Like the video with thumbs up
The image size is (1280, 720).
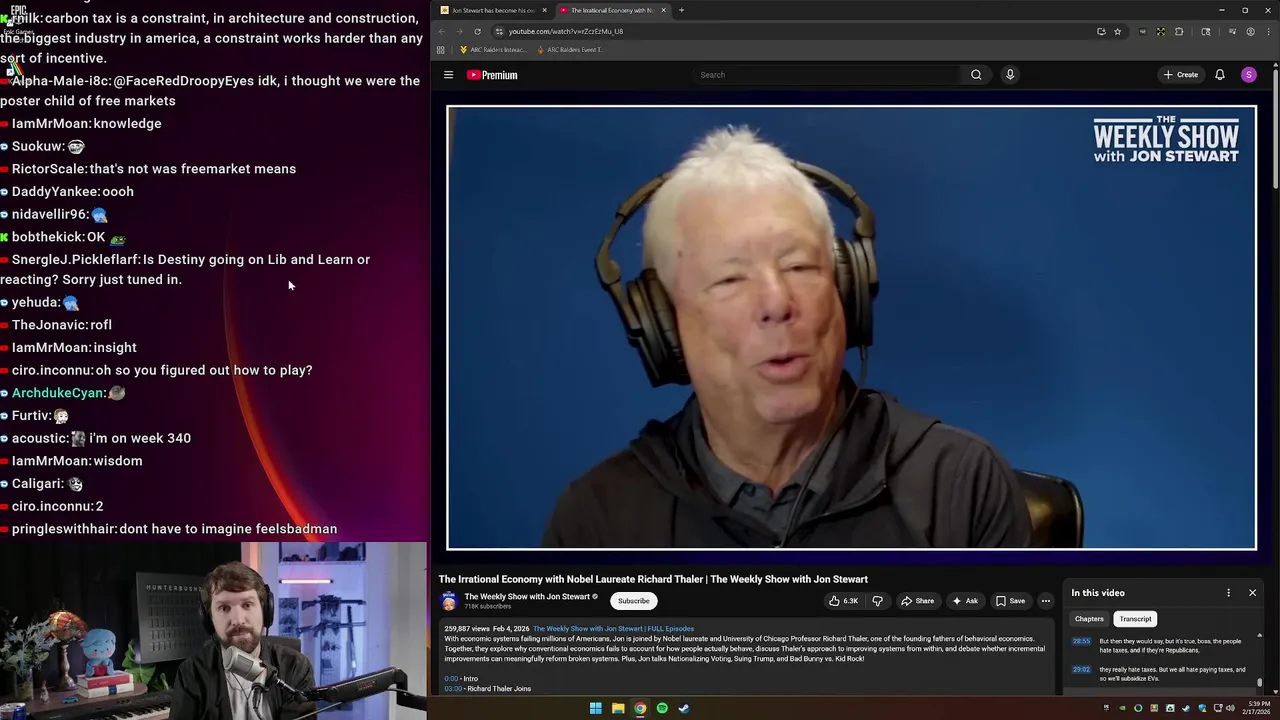tap(844, 601)
